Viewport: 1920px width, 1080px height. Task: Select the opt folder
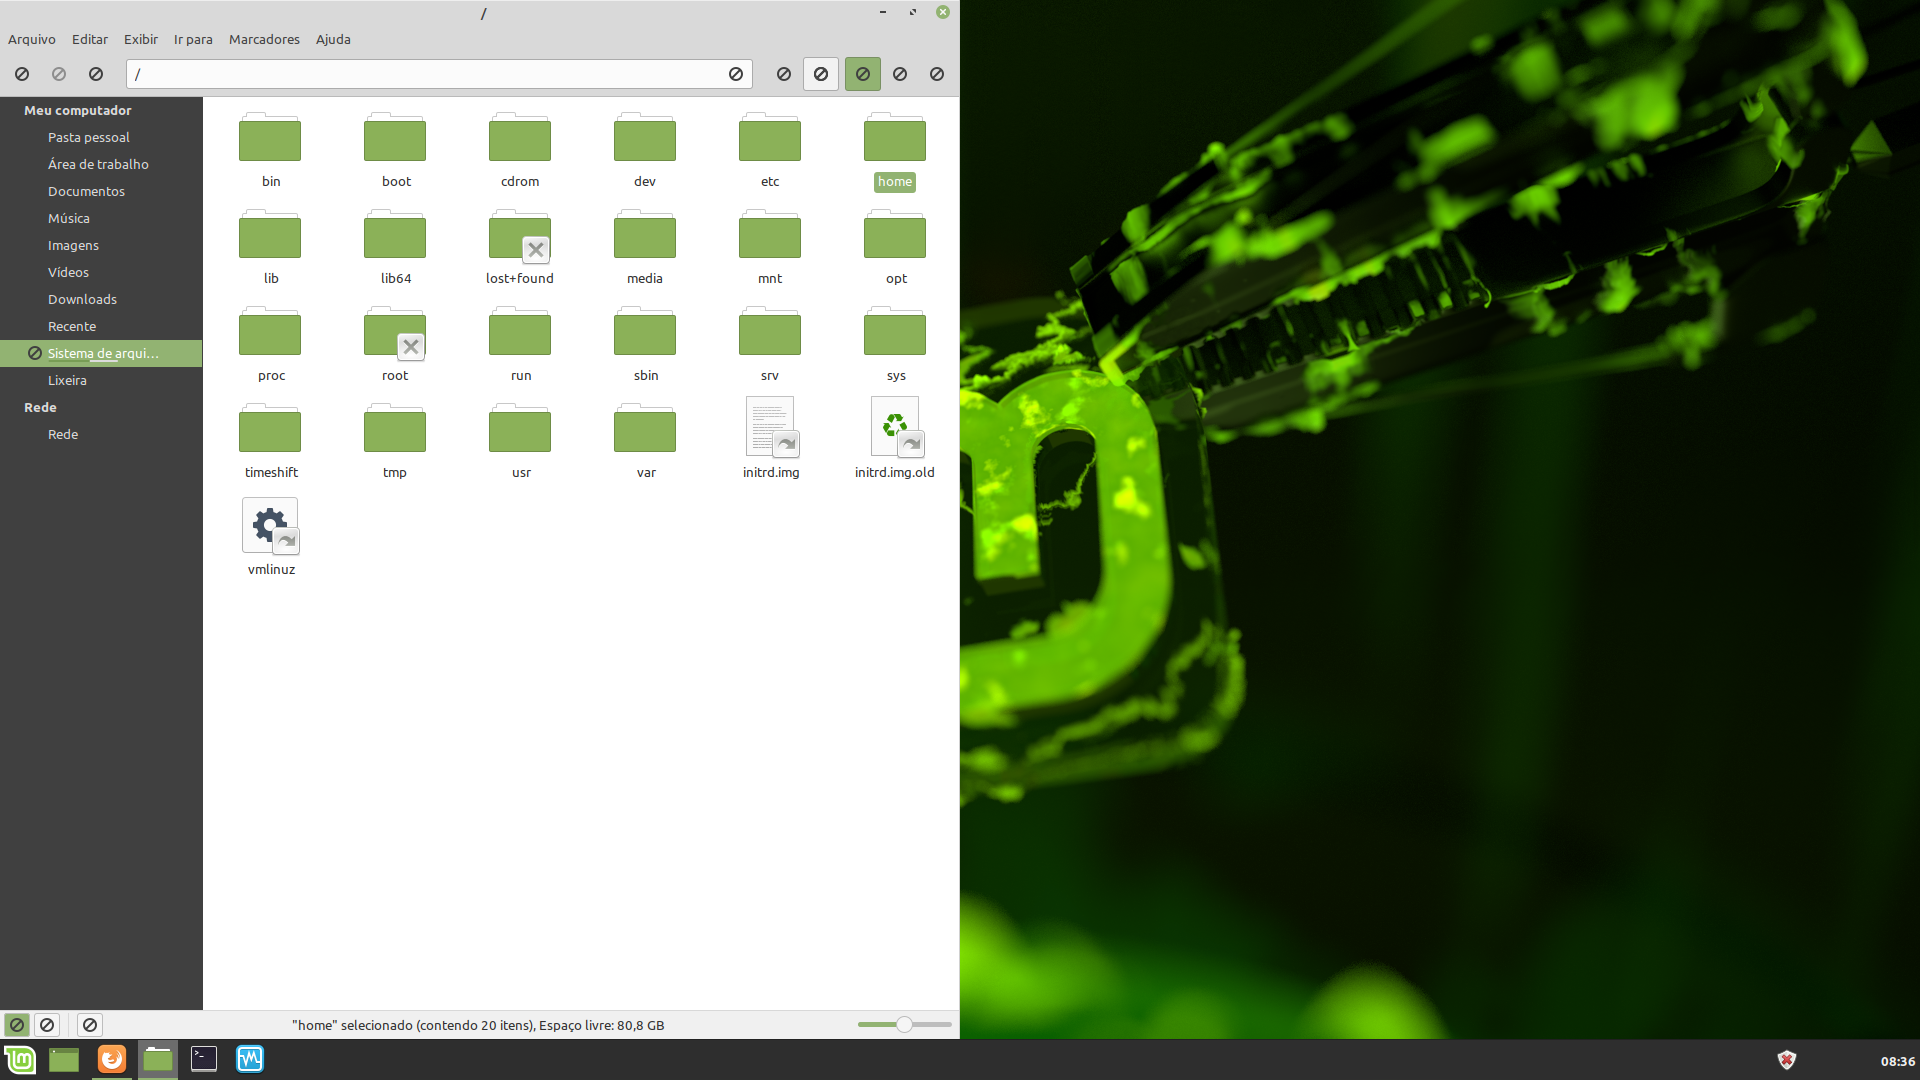895,247
